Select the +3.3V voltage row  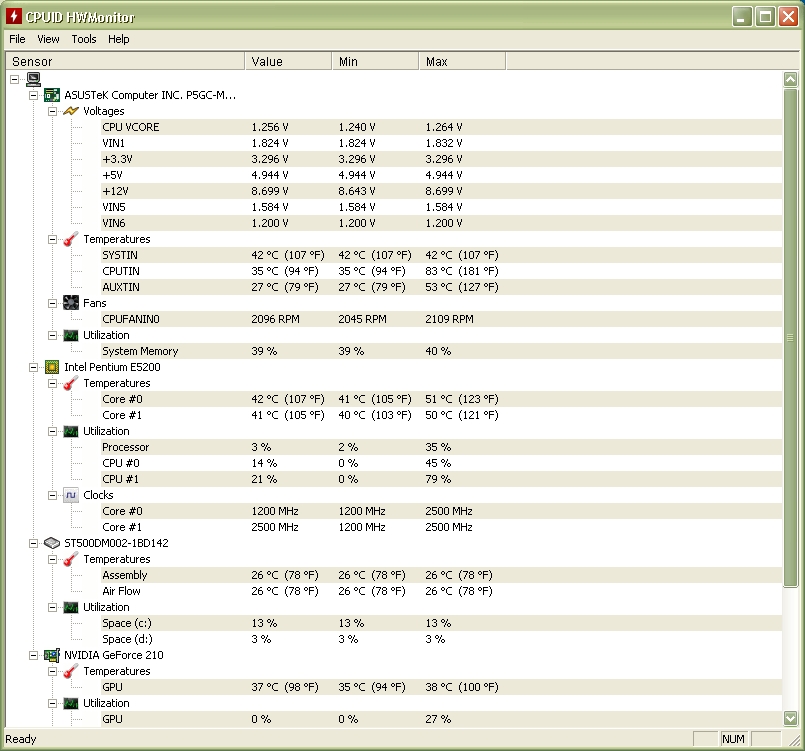pyautogui.click(x=442, y=159)
